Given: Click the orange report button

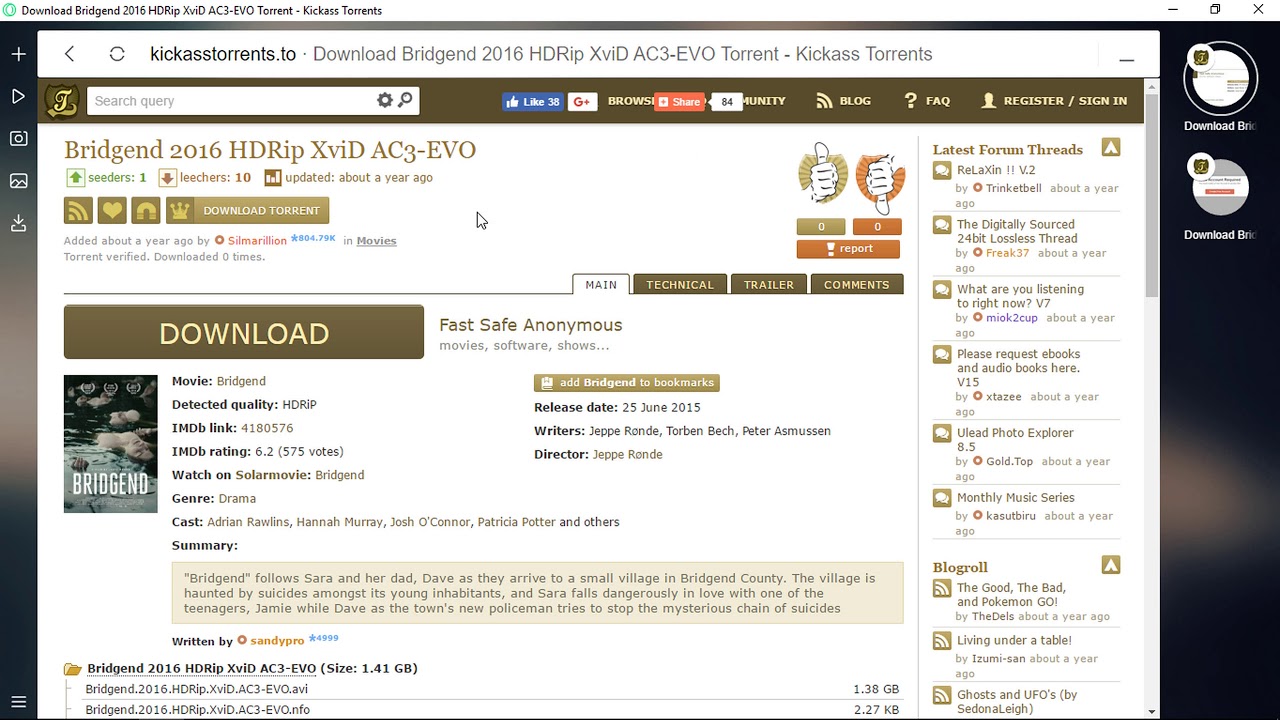Looking at the screenshot, I should coord(848,249).
